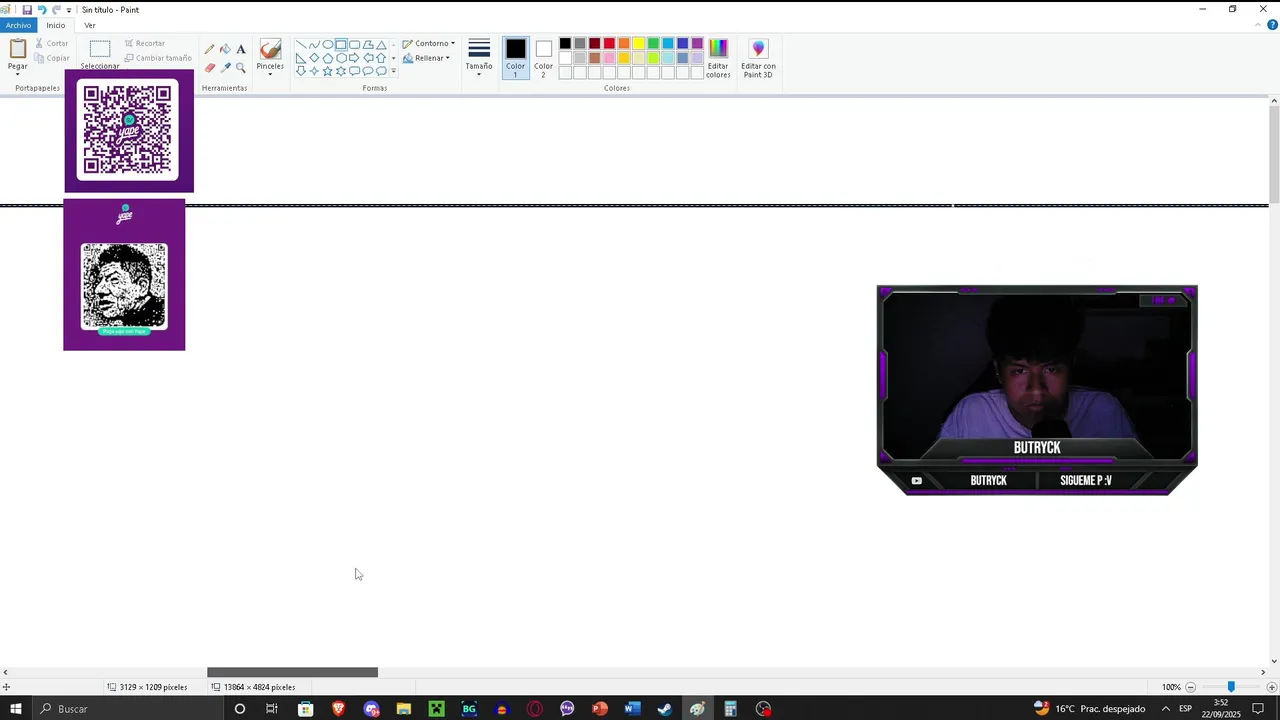Choose the Rounded rectangle shape
This screenshot has height=720, width=1280.
354,44
